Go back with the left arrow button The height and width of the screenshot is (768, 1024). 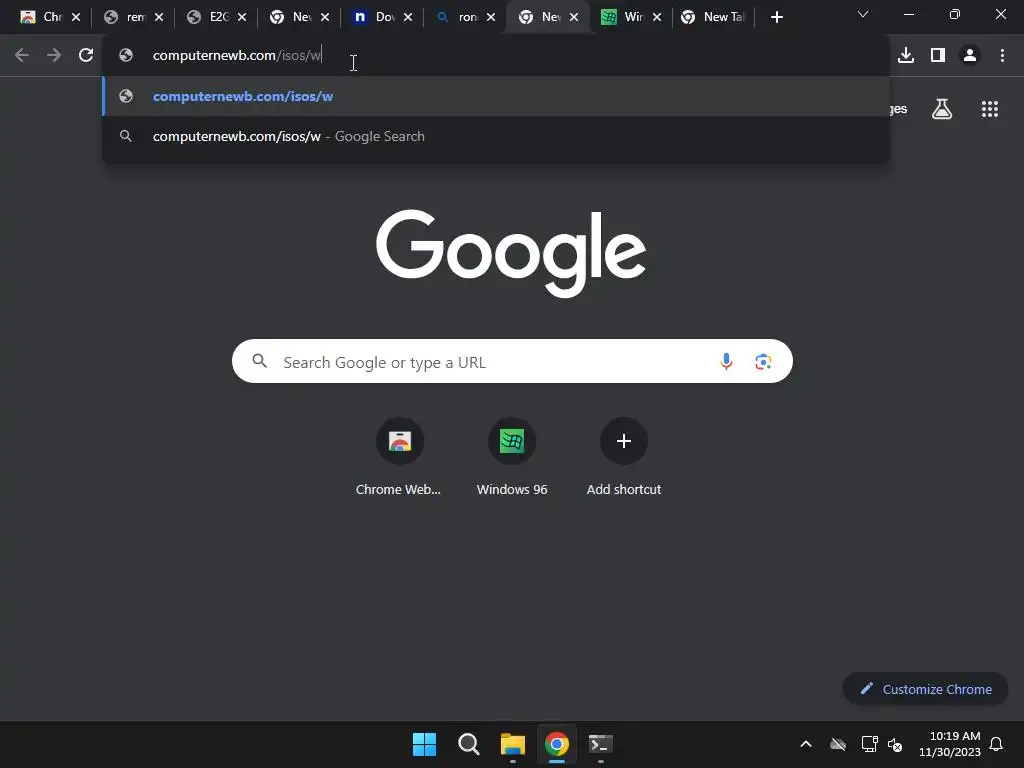[x=22, y=56]
